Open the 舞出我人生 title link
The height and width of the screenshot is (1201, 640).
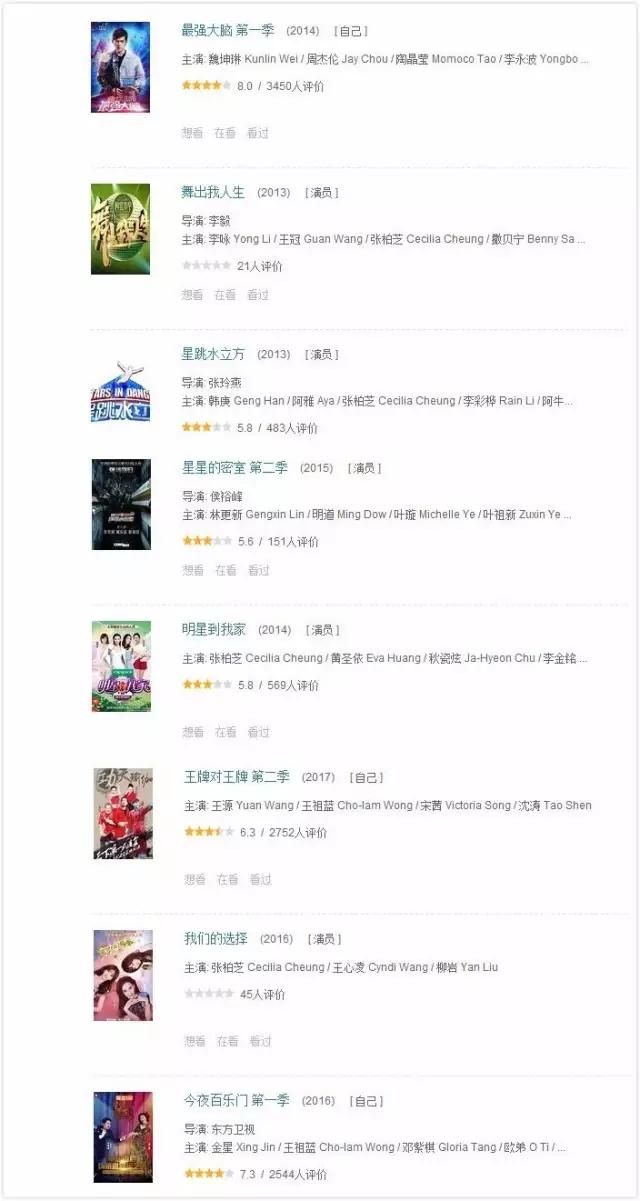tap(213, 192)
